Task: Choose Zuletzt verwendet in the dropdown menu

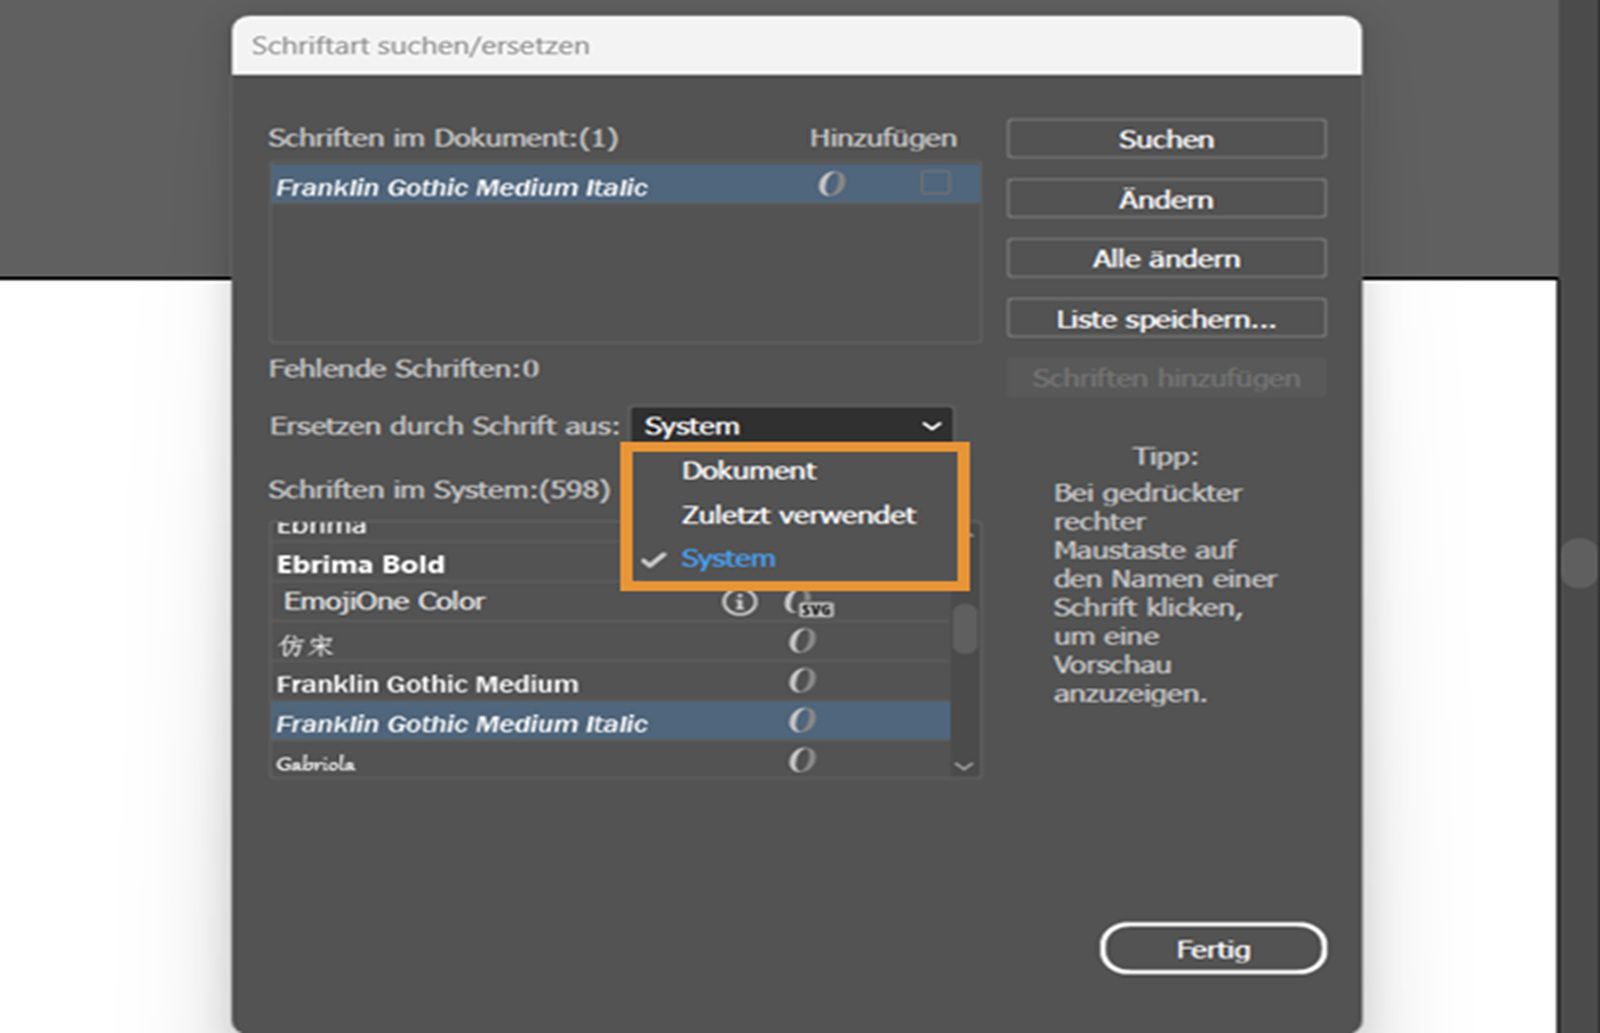Action: pyautogui.click(x=796, y=515)
